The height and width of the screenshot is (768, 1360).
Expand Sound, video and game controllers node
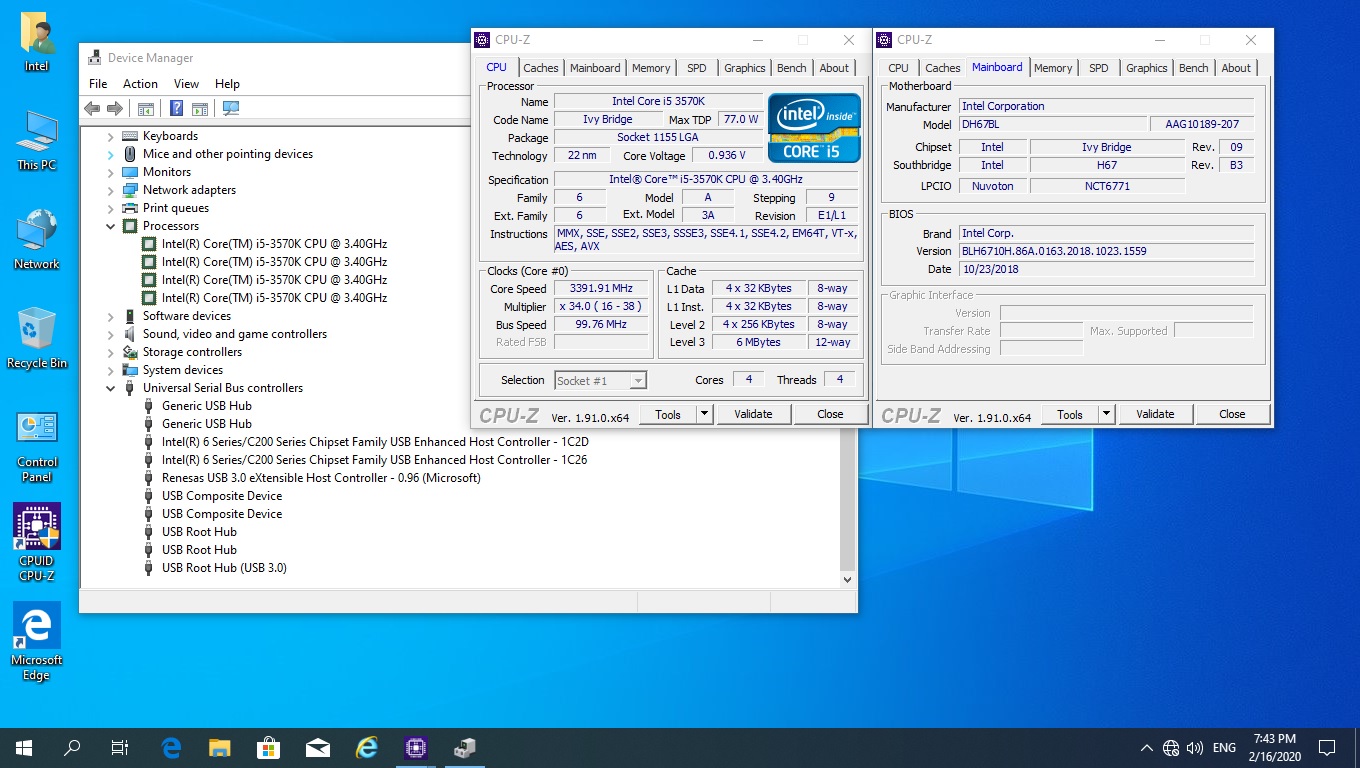(x=111, y=334)
